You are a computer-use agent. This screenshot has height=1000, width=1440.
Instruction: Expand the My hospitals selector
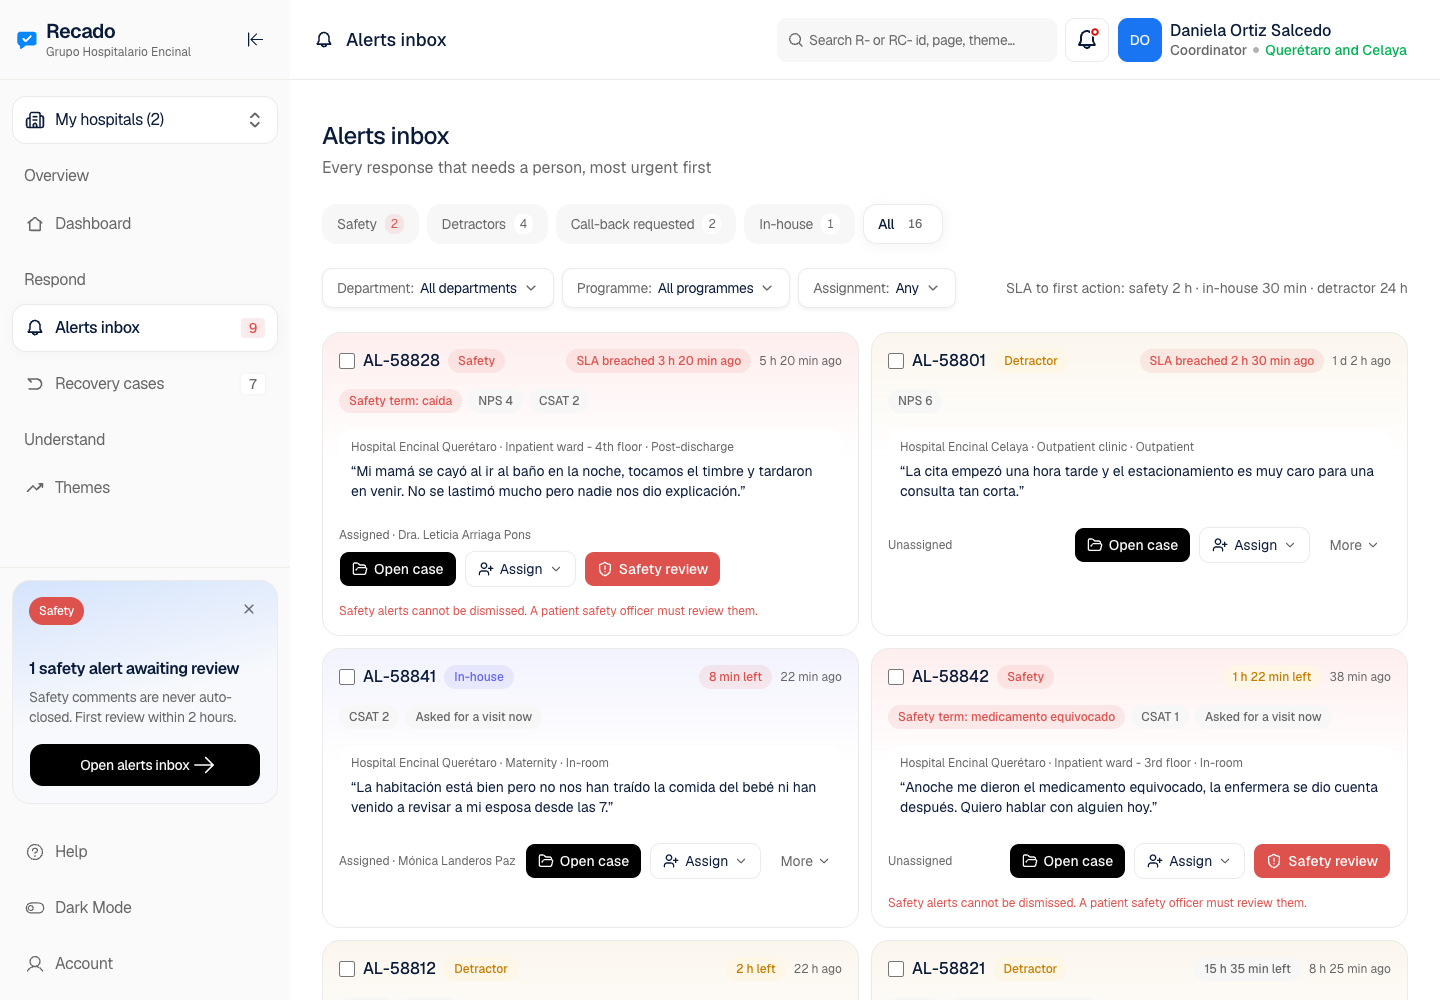pyautogui.click(x=145, y=120)
